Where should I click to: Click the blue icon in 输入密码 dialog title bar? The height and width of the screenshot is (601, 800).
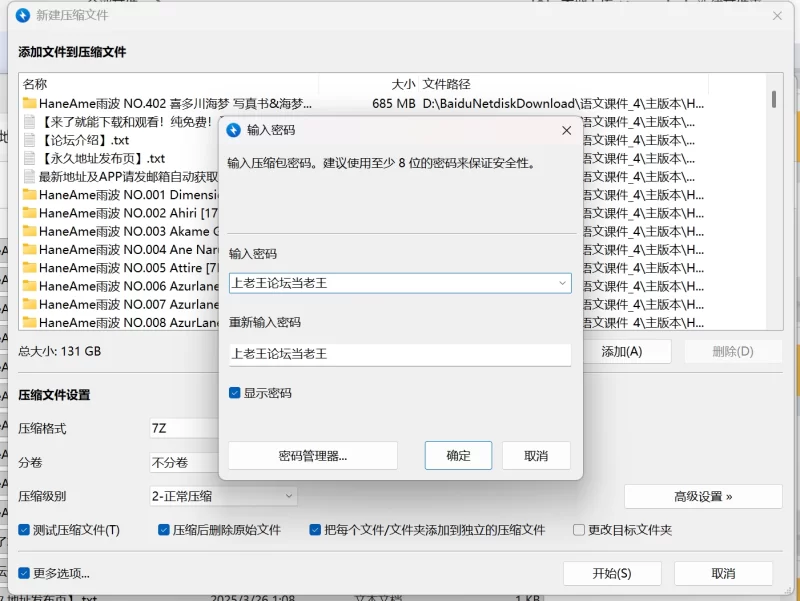[236, 130]
